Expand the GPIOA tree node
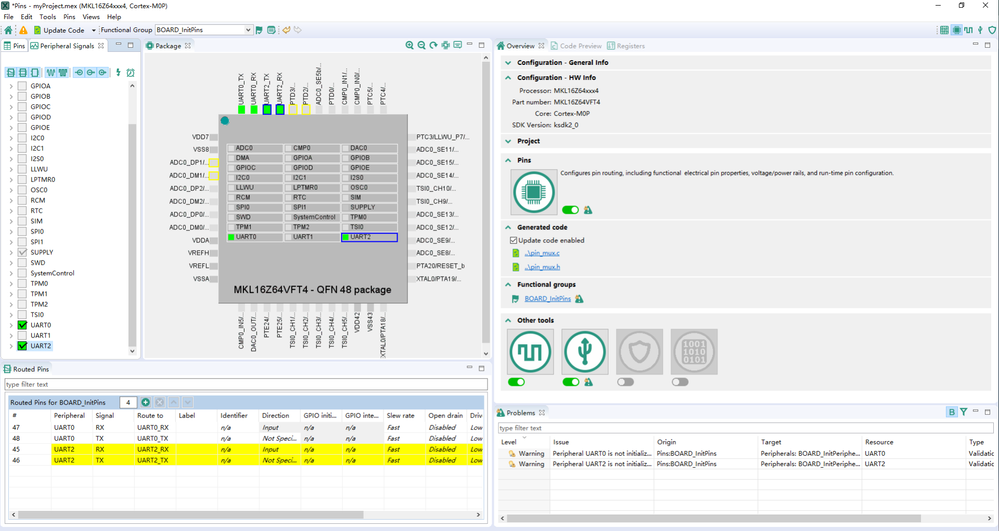999x531 pixels. 11,86
